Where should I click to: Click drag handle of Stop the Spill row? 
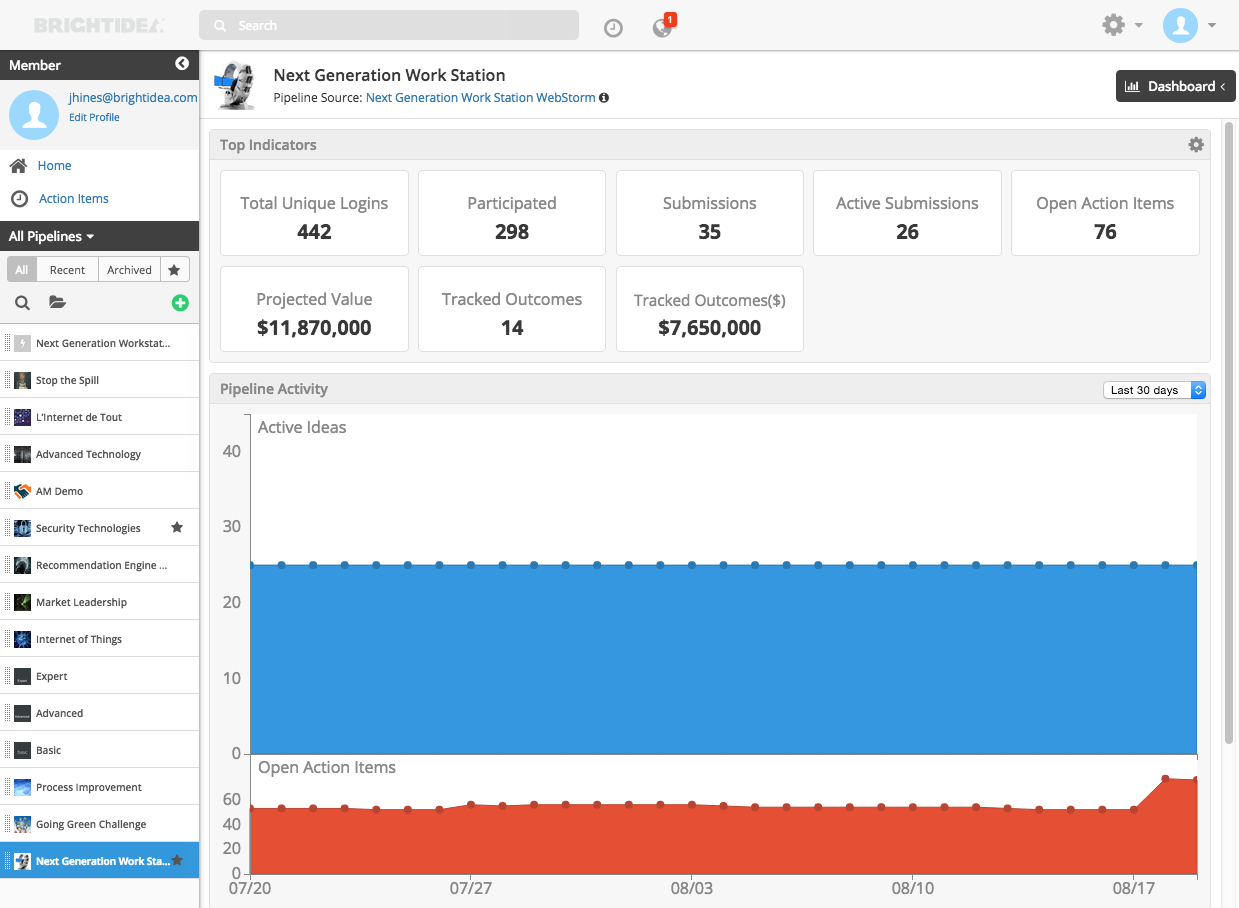tap(8, 380)
